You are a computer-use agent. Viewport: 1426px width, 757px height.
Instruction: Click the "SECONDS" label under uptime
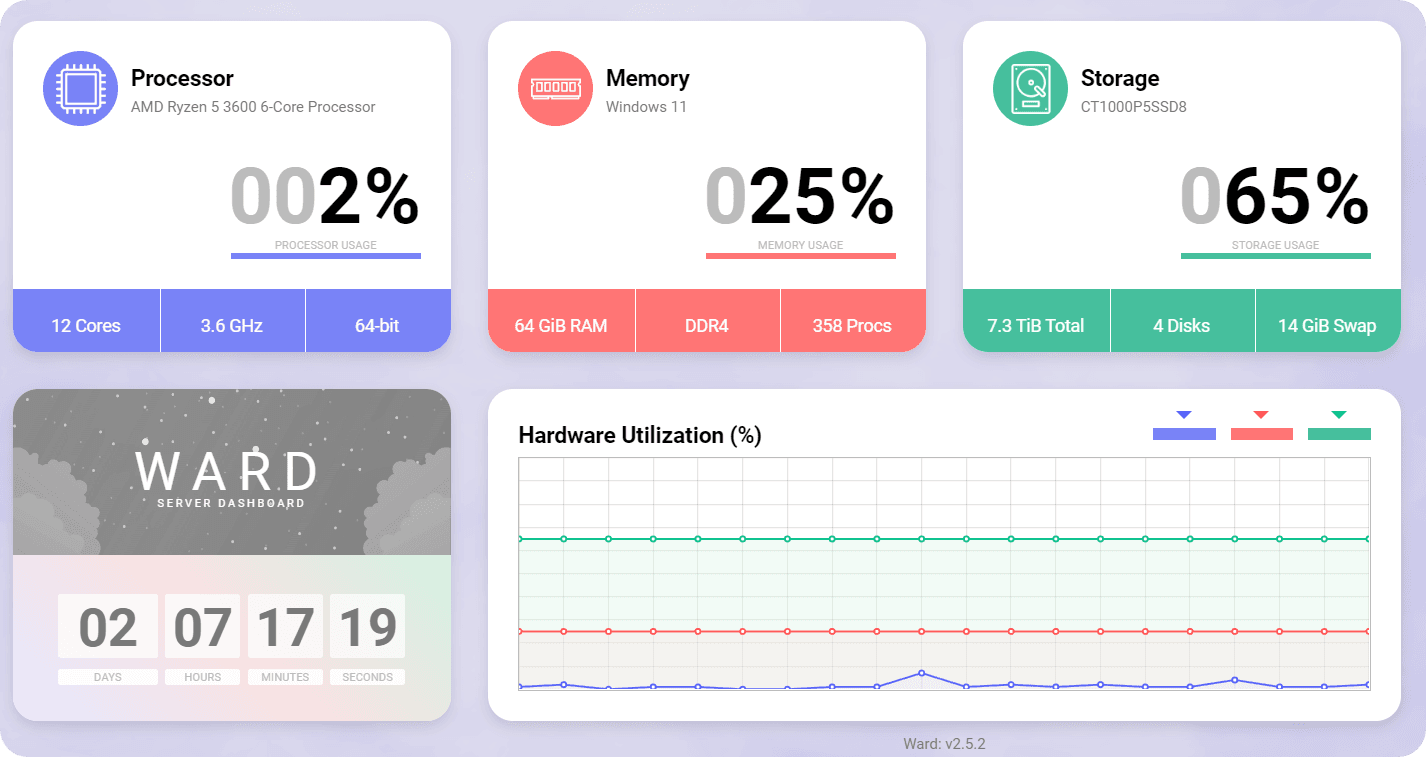pyautogui.click(x=368, y=677)
